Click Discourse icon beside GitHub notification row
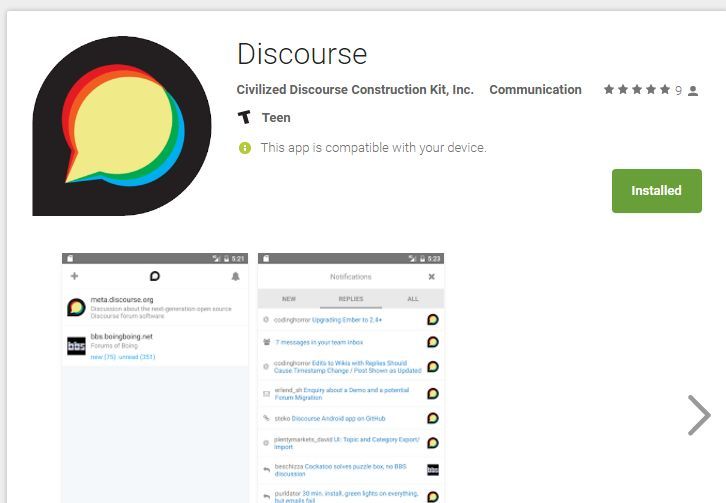726x503 pixels. coord(432,418)
